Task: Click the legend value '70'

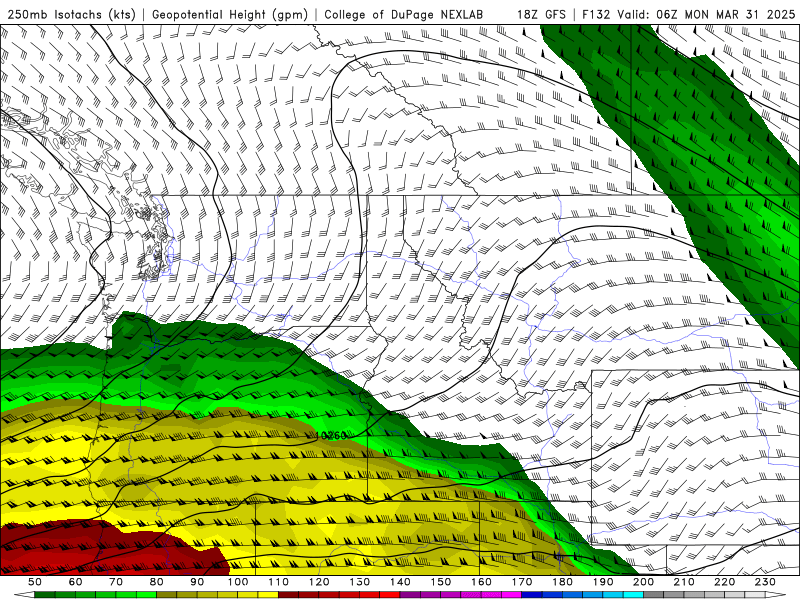Action: pyautogui.click(x=116, y=582)
